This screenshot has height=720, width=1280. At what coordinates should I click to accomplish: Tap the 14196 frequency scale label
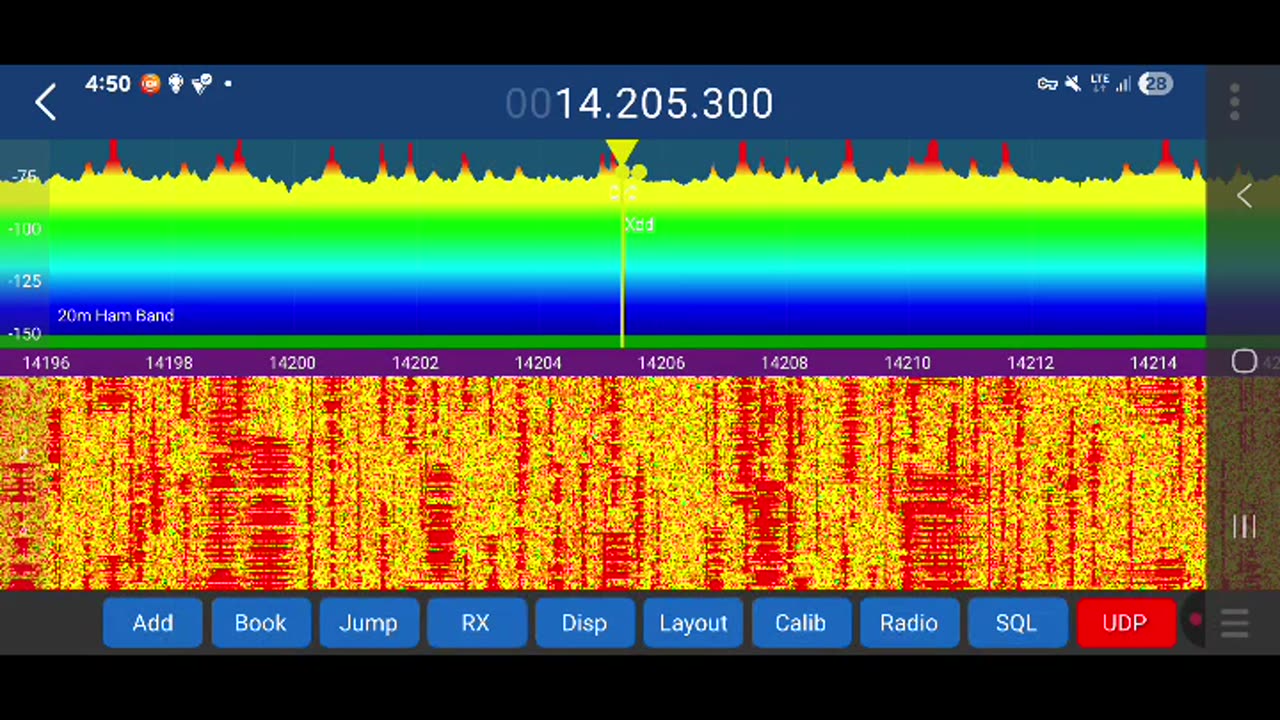[46, 362]
